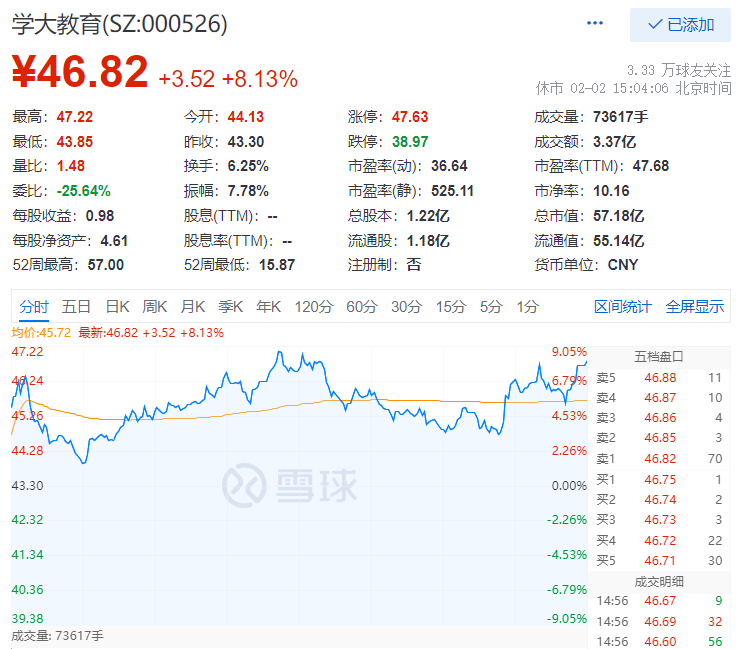Open the 月K chart tab
Image resolution: width=746 pixels, height=649 pixels.
(193, 307)
